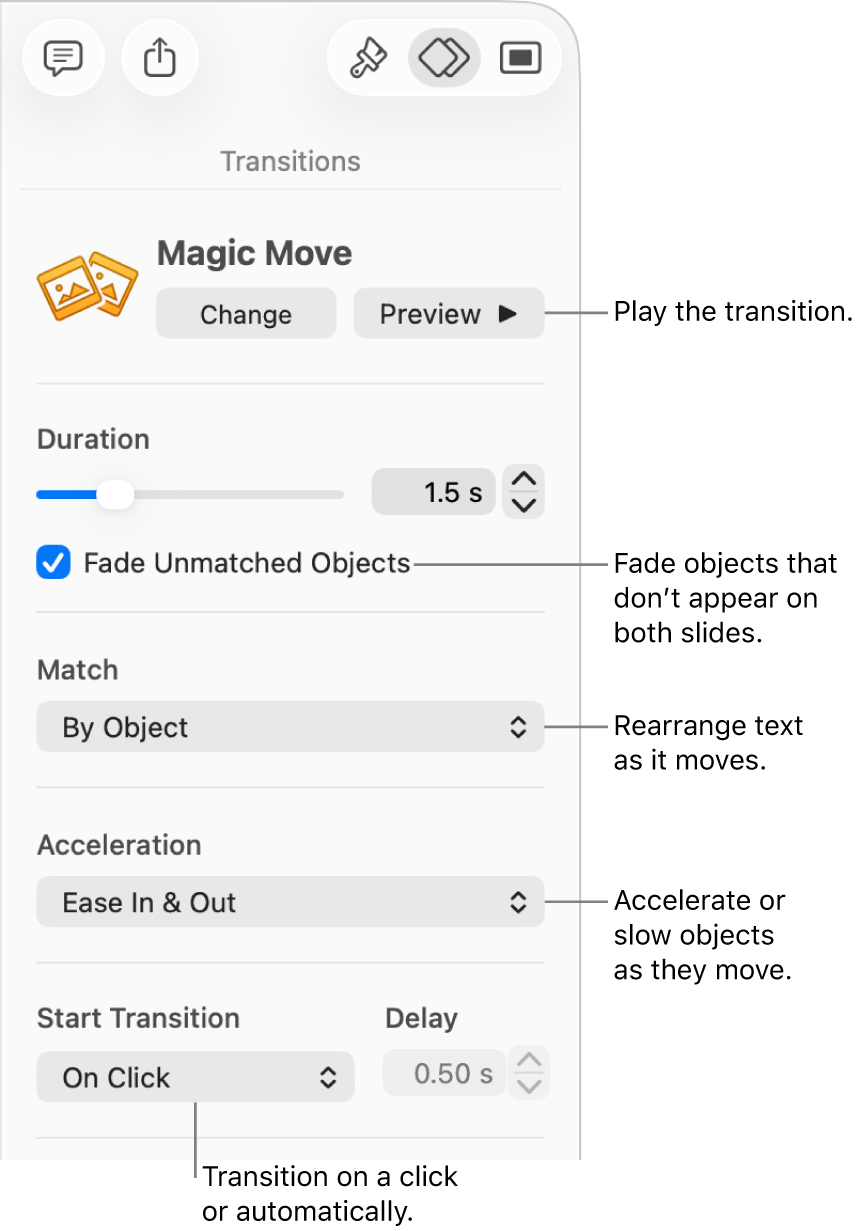Click the Document setup icon
This screenshot has height=1231, width=860.
(520, 57)
